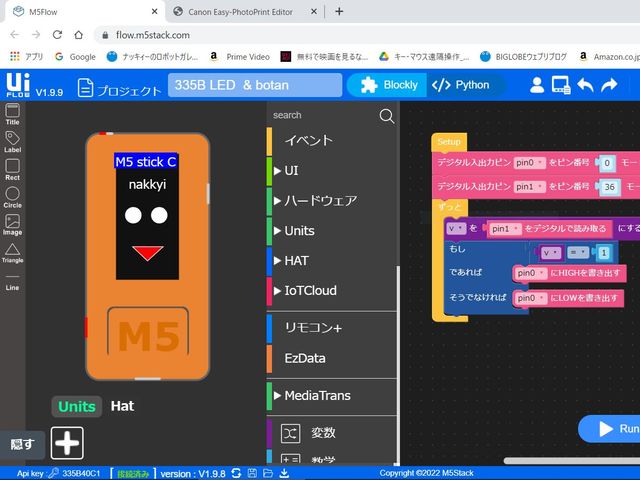Click the M5 button on the device
The width and height of the screenshot is (640, 480).
148,336
